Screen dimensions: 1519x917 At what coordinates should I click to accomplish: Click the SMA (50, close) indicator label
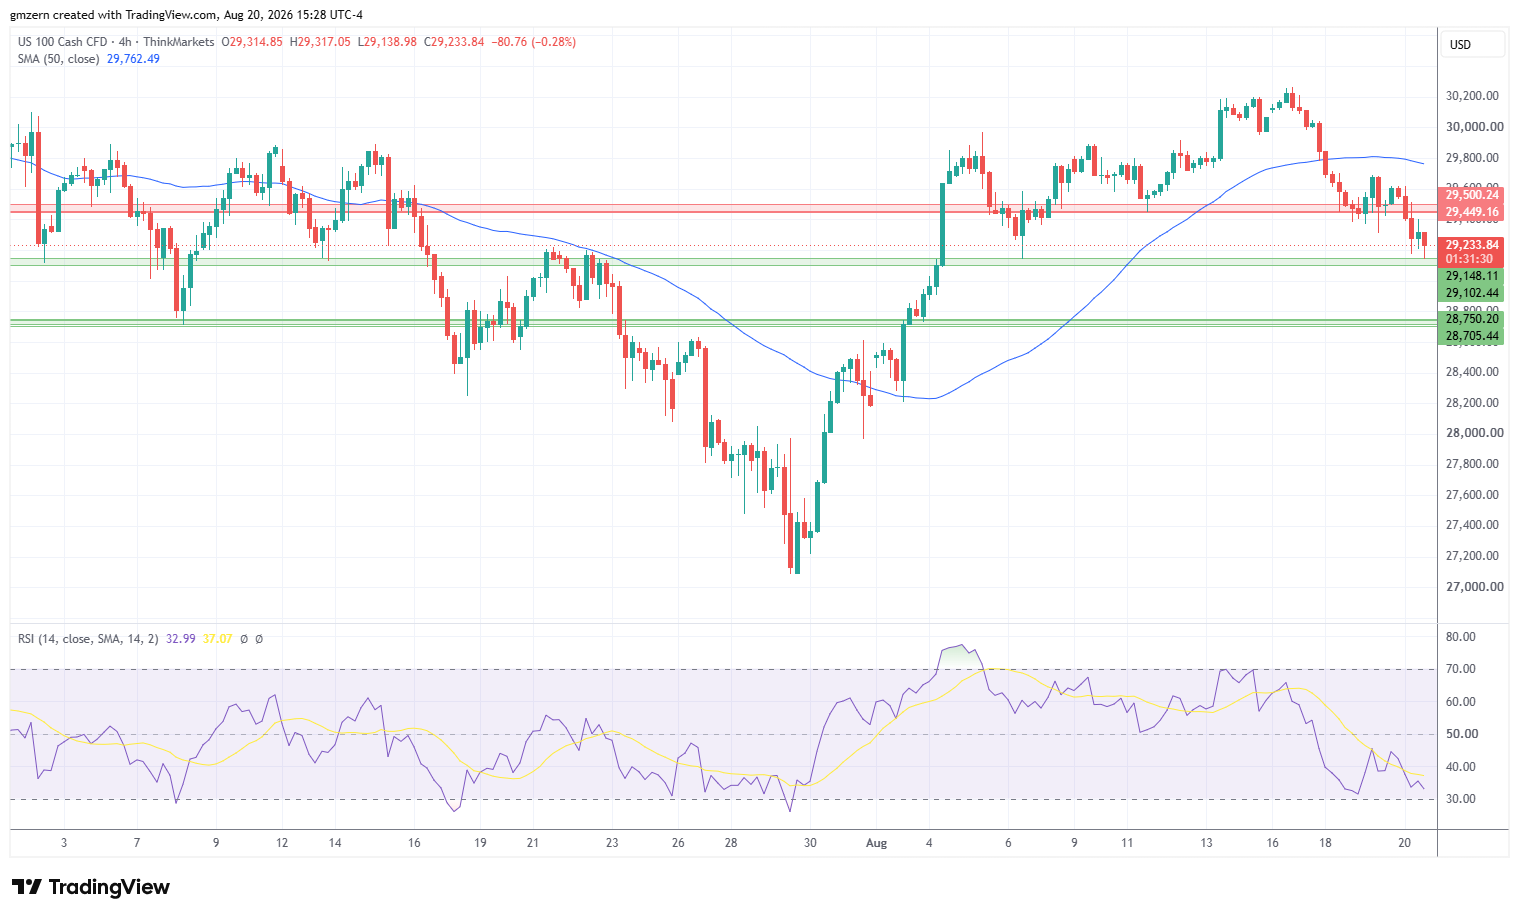click(59, 59)
